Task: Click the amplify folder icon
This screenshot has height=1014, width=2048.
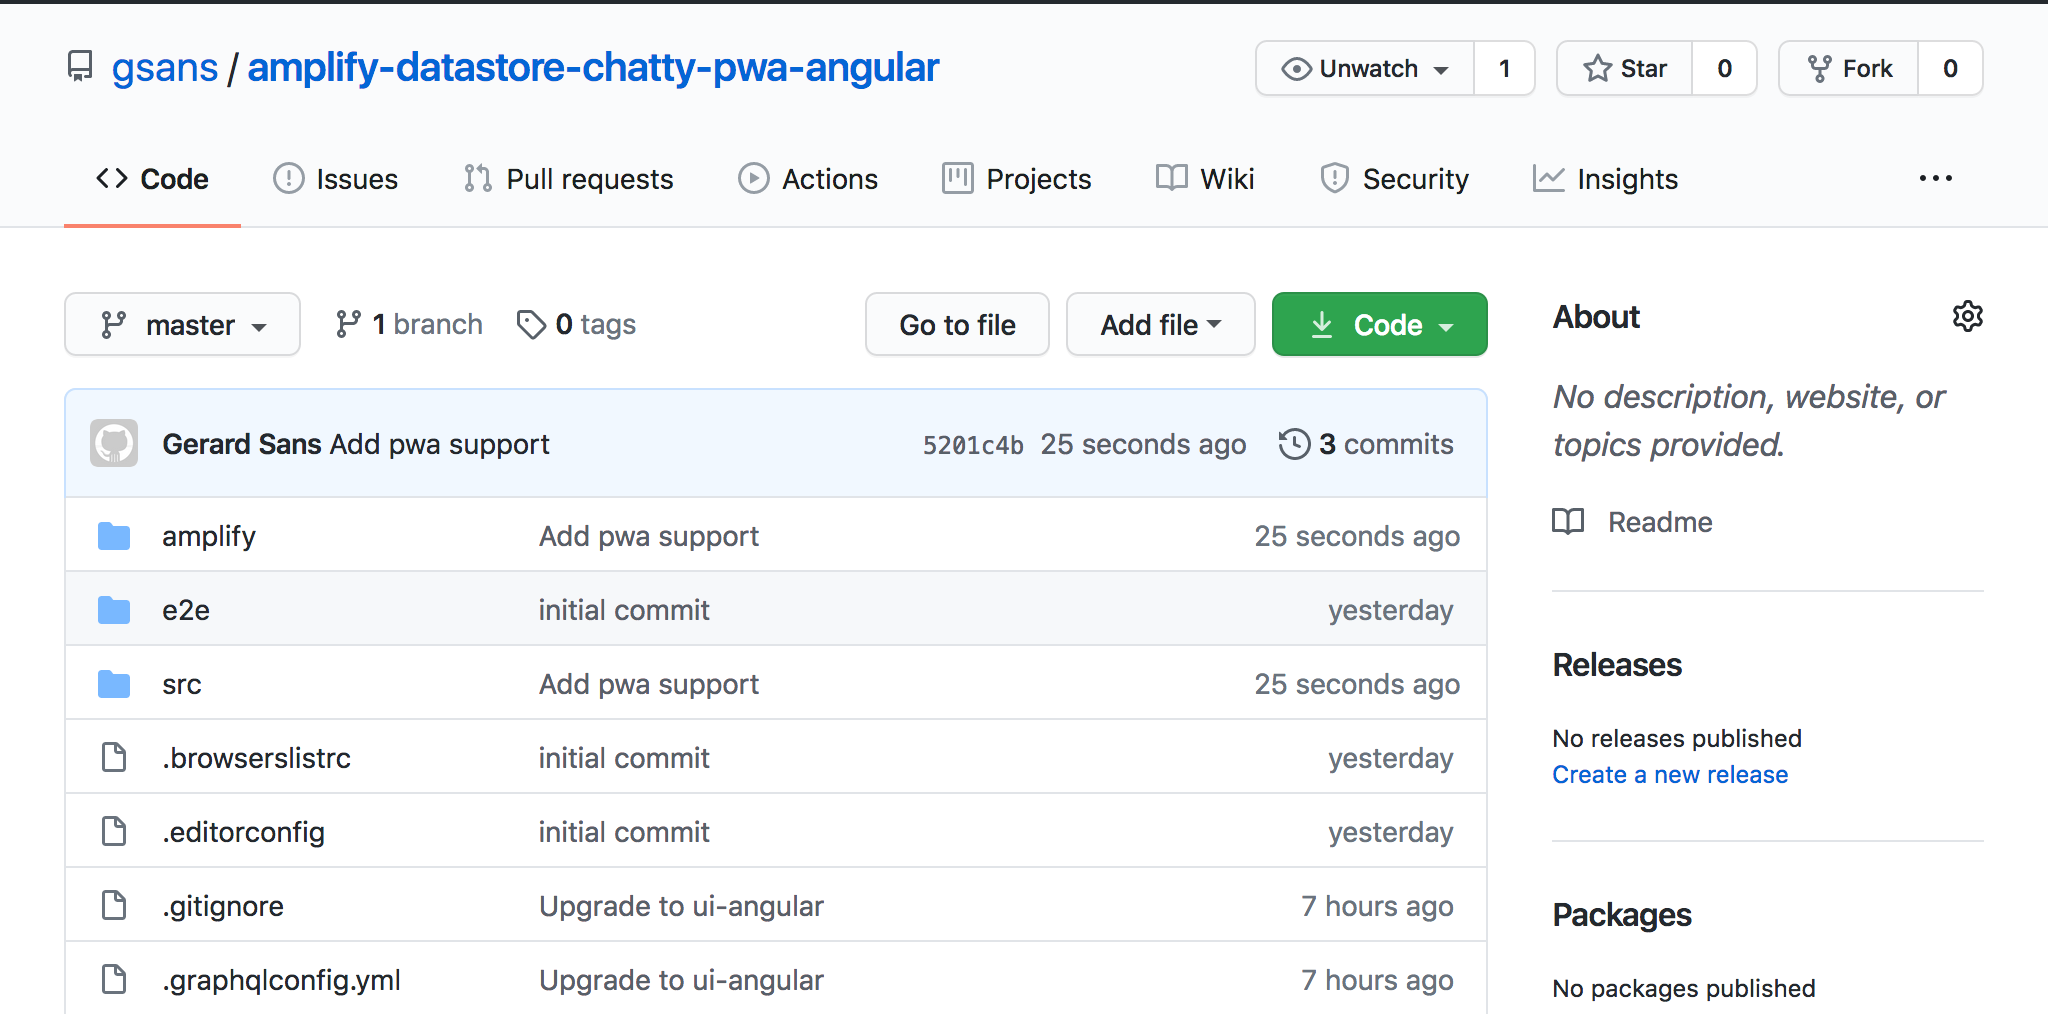Action: 114,536
